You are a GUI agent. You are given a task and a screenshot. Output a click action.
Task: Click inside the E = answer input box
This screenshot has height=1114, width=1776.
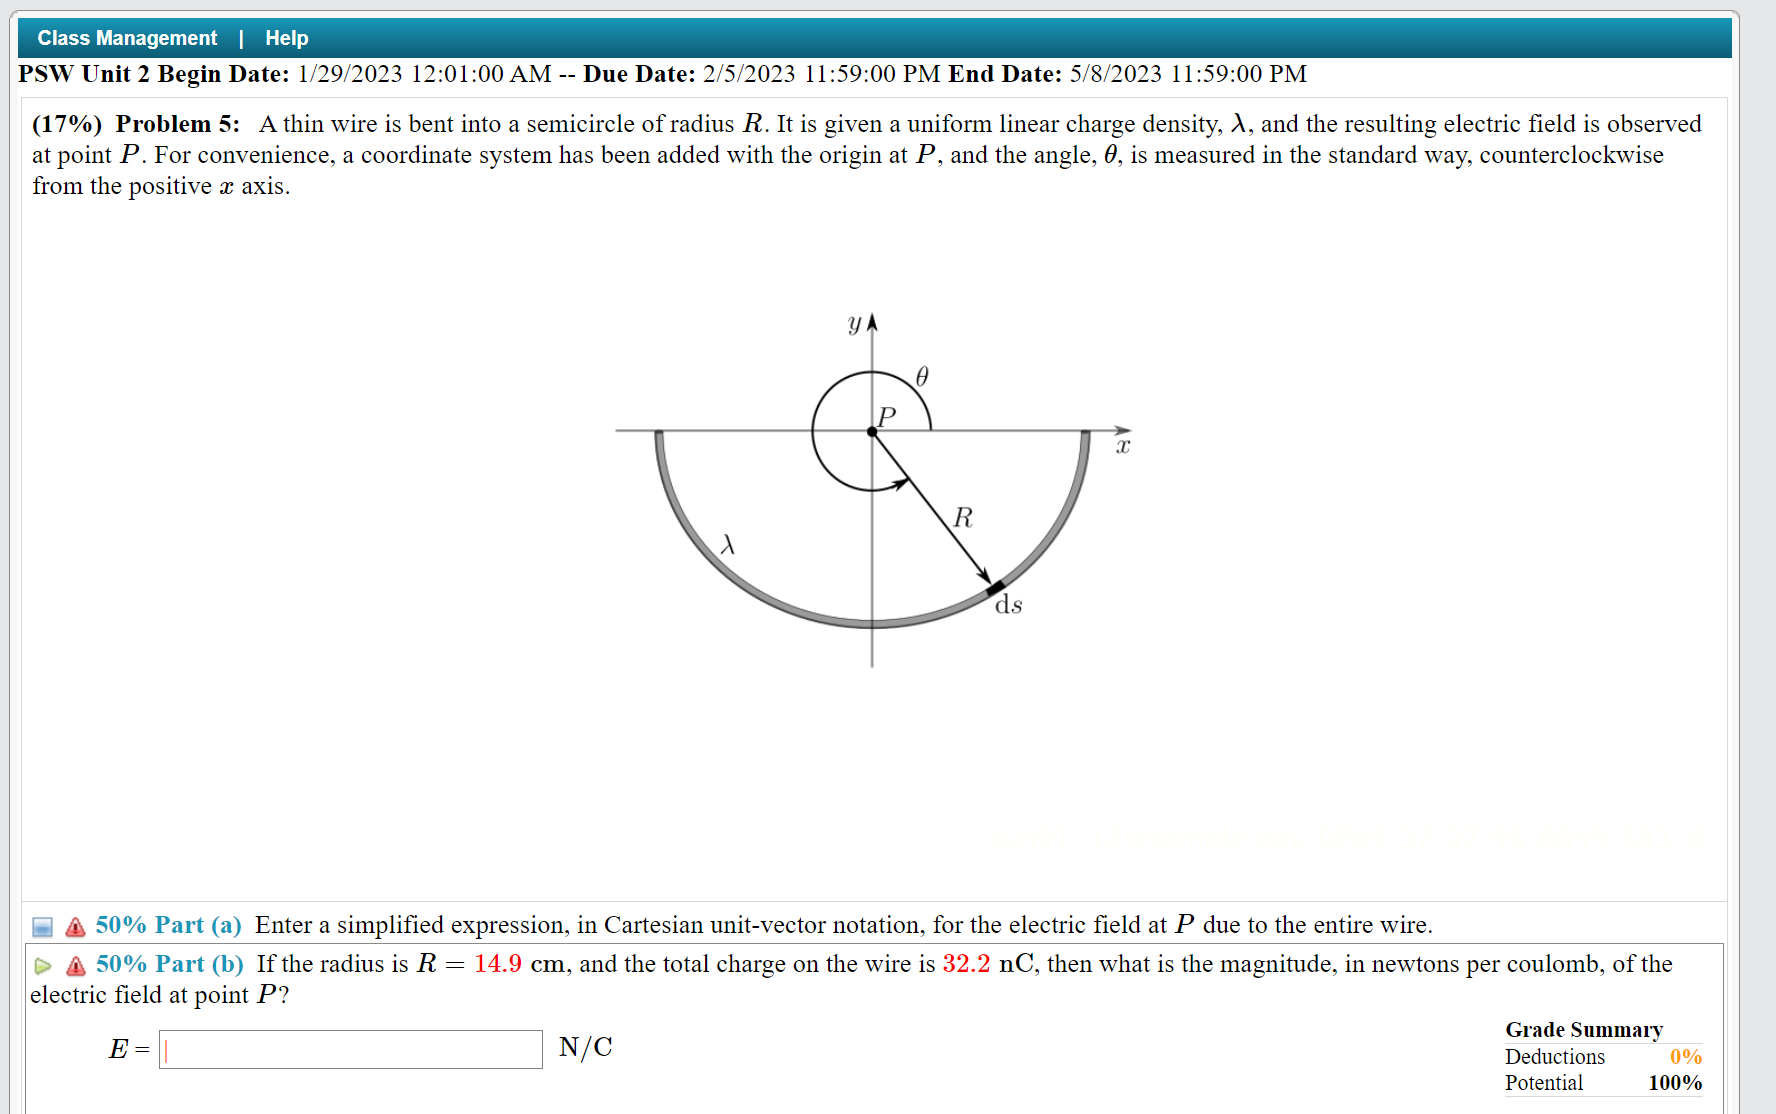[x=350, y=1049]
